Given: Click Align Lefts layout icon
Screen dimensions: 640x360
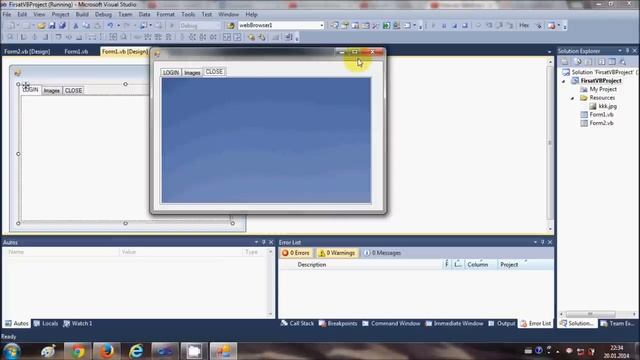Looking at the screenshot, I should [24, 38].
